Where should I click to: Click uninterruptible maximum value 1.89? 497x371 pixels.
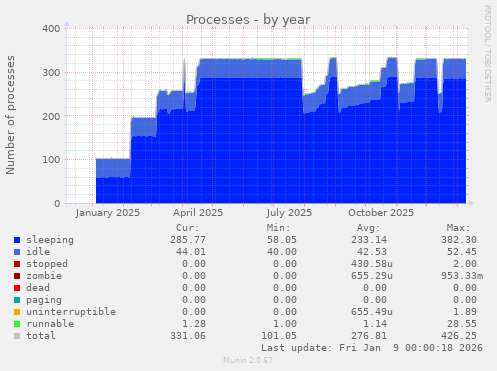(x=465, y=312)
